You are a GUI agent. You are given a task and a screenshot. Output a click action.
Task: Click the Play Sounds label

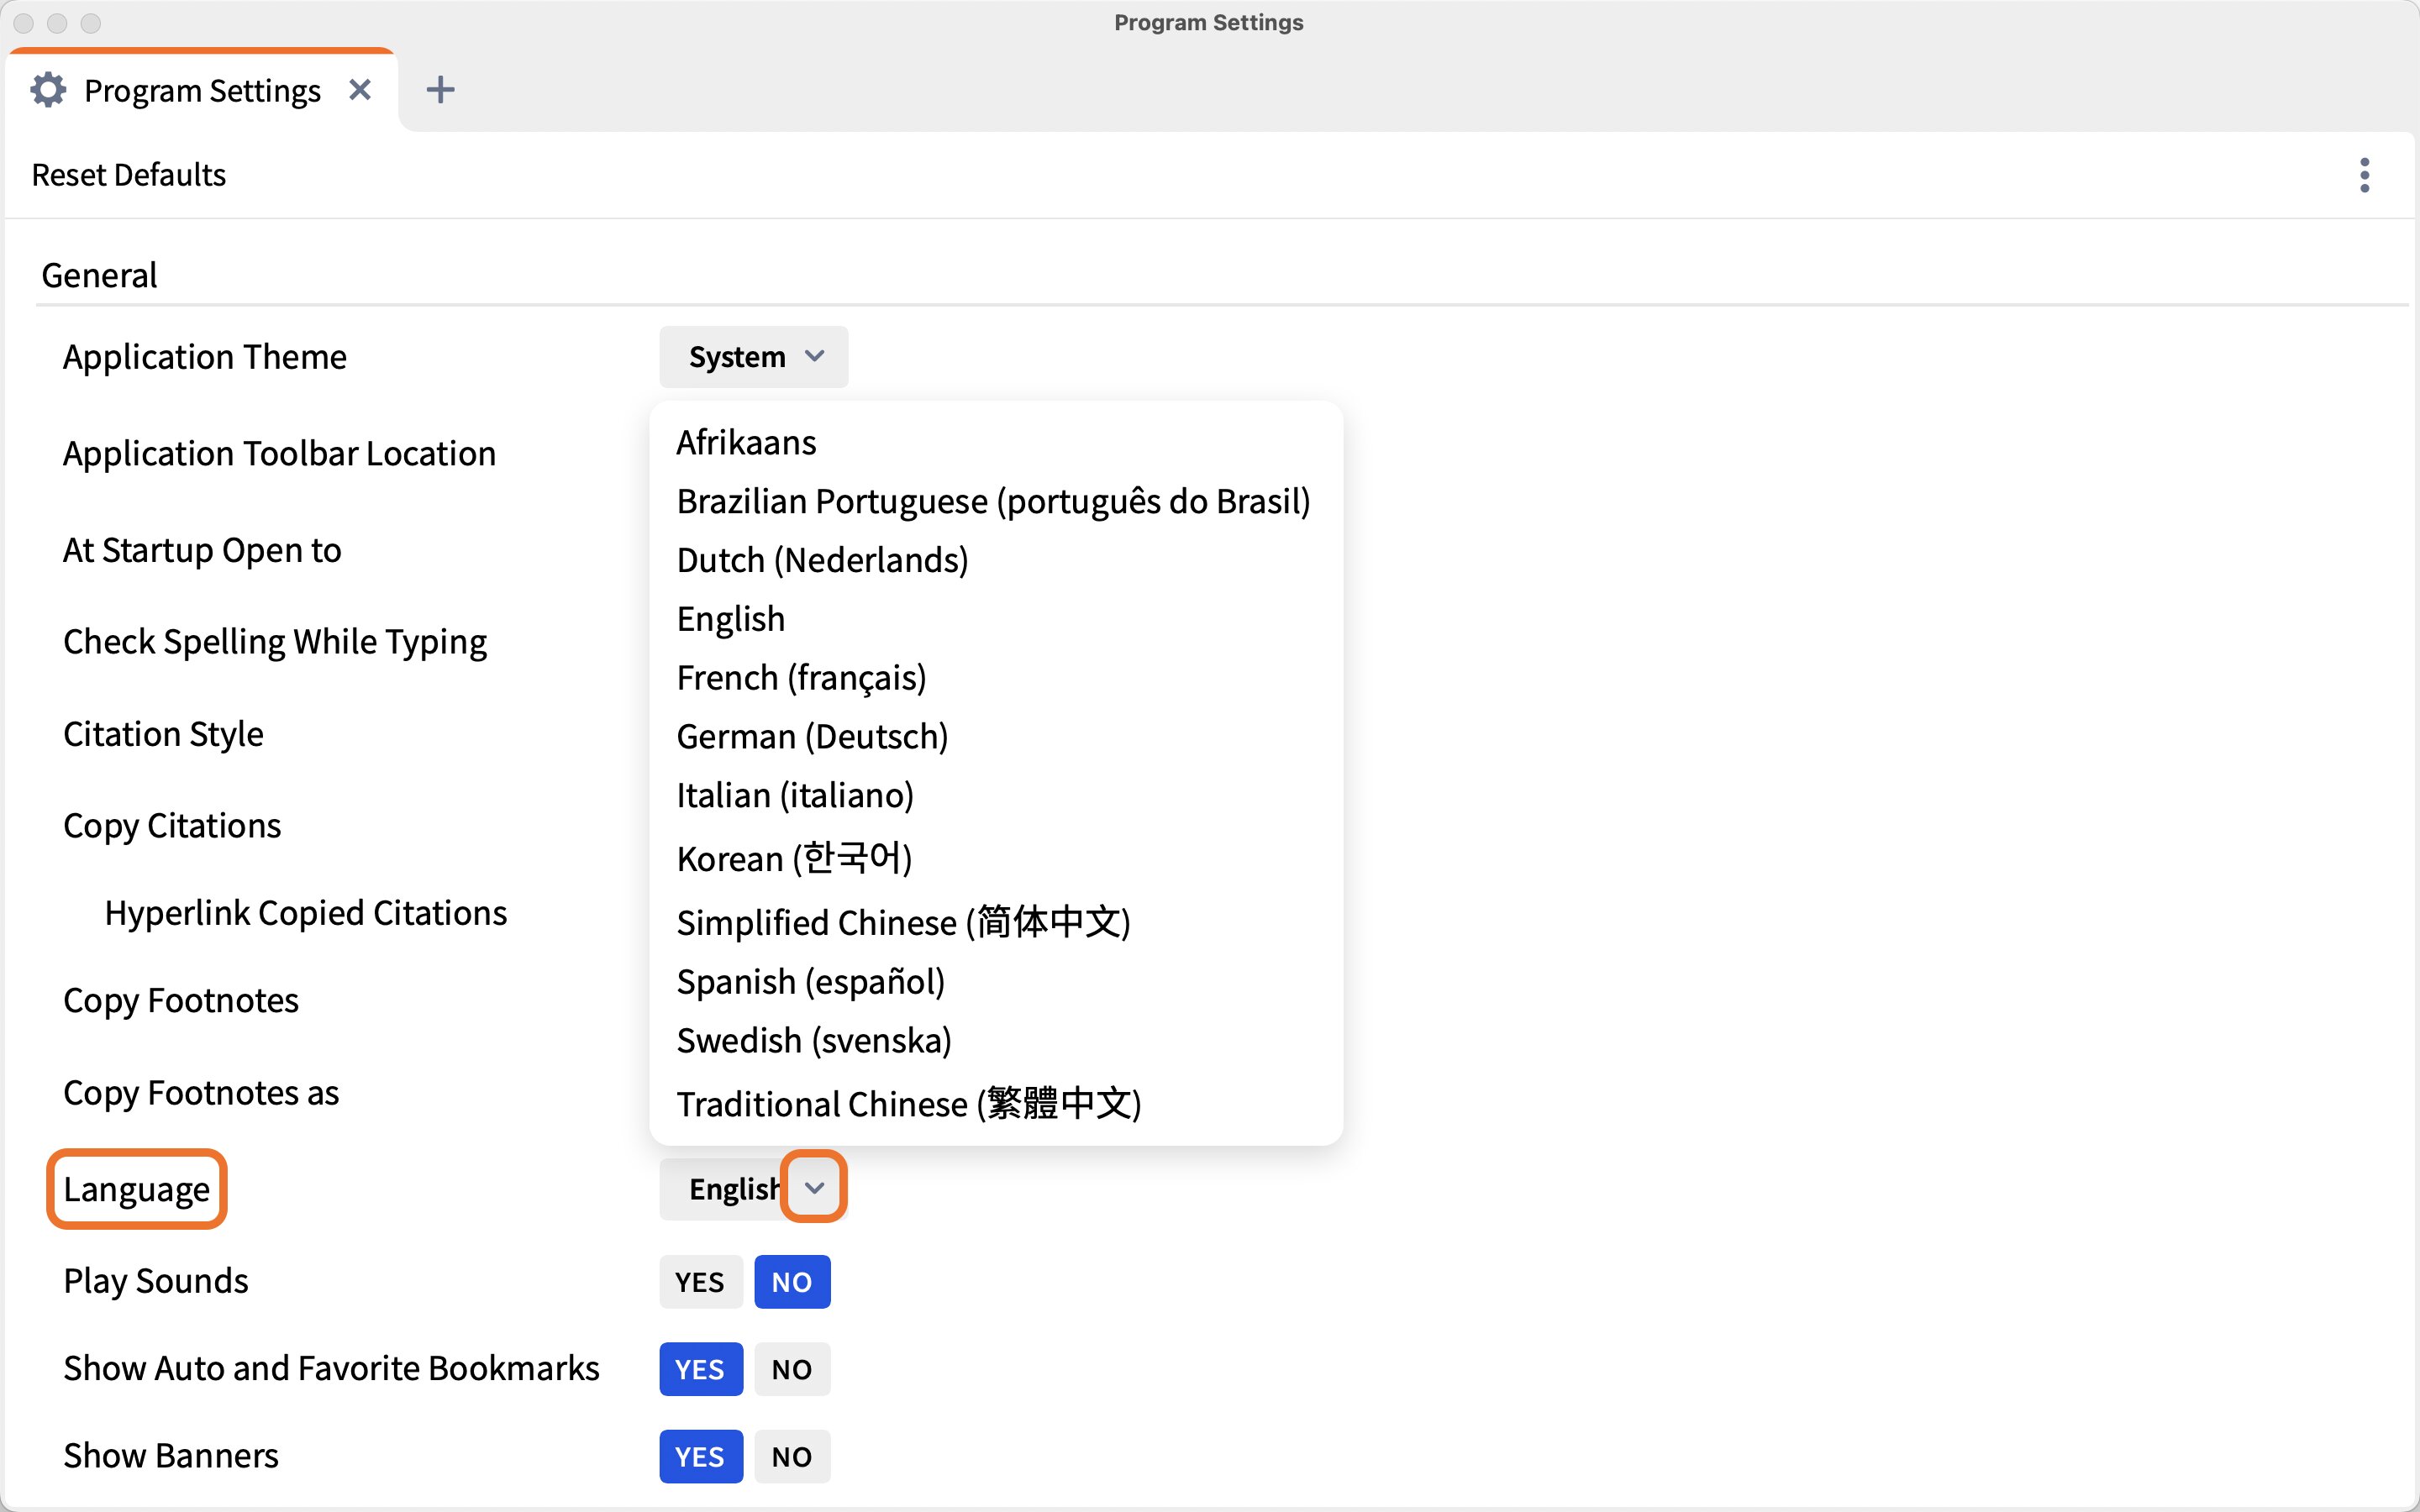click(x=156, y=1281)
